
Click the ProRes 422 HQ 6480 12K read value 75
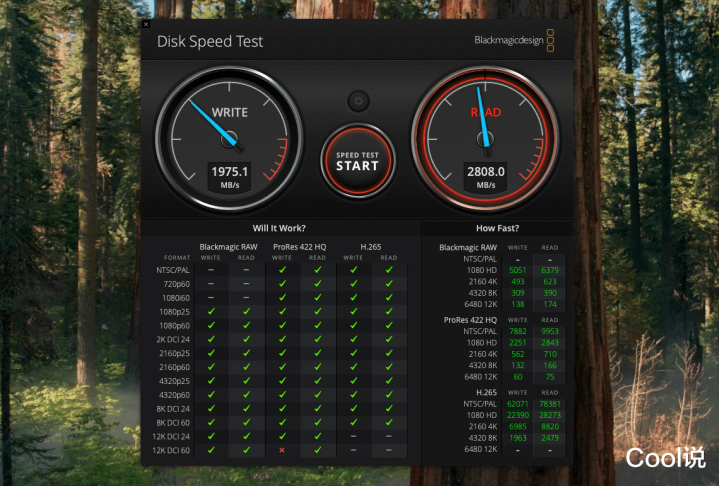[550, 377]
